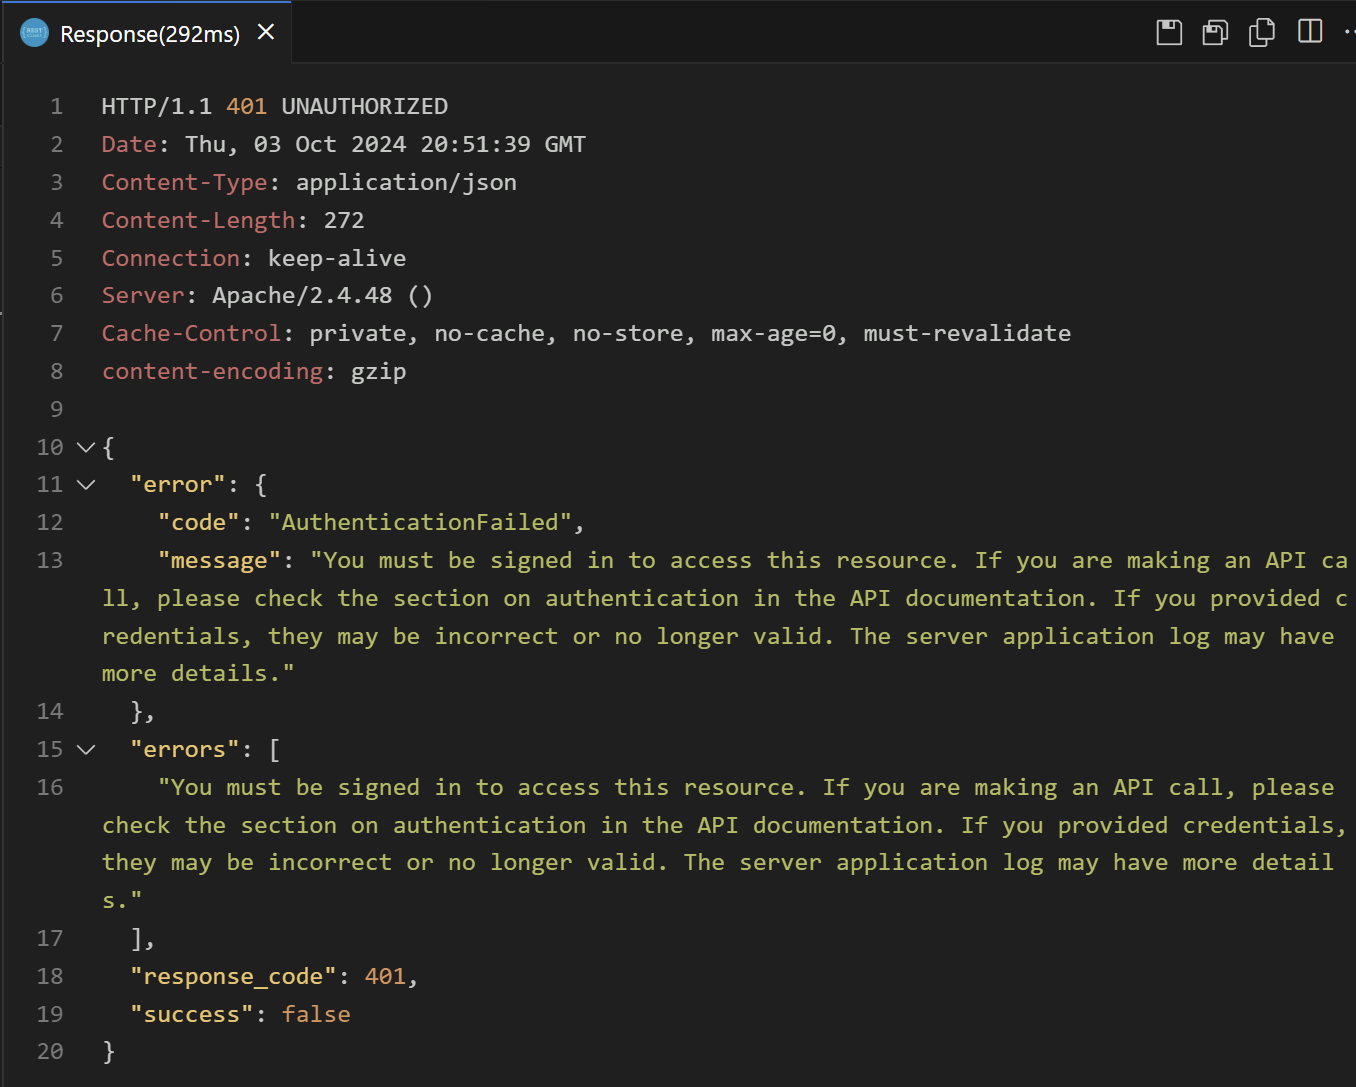The width and height of the screenshot is (1356, 1087).
Task: Click the gzip encoding value
Action: [x=379, y=371]
